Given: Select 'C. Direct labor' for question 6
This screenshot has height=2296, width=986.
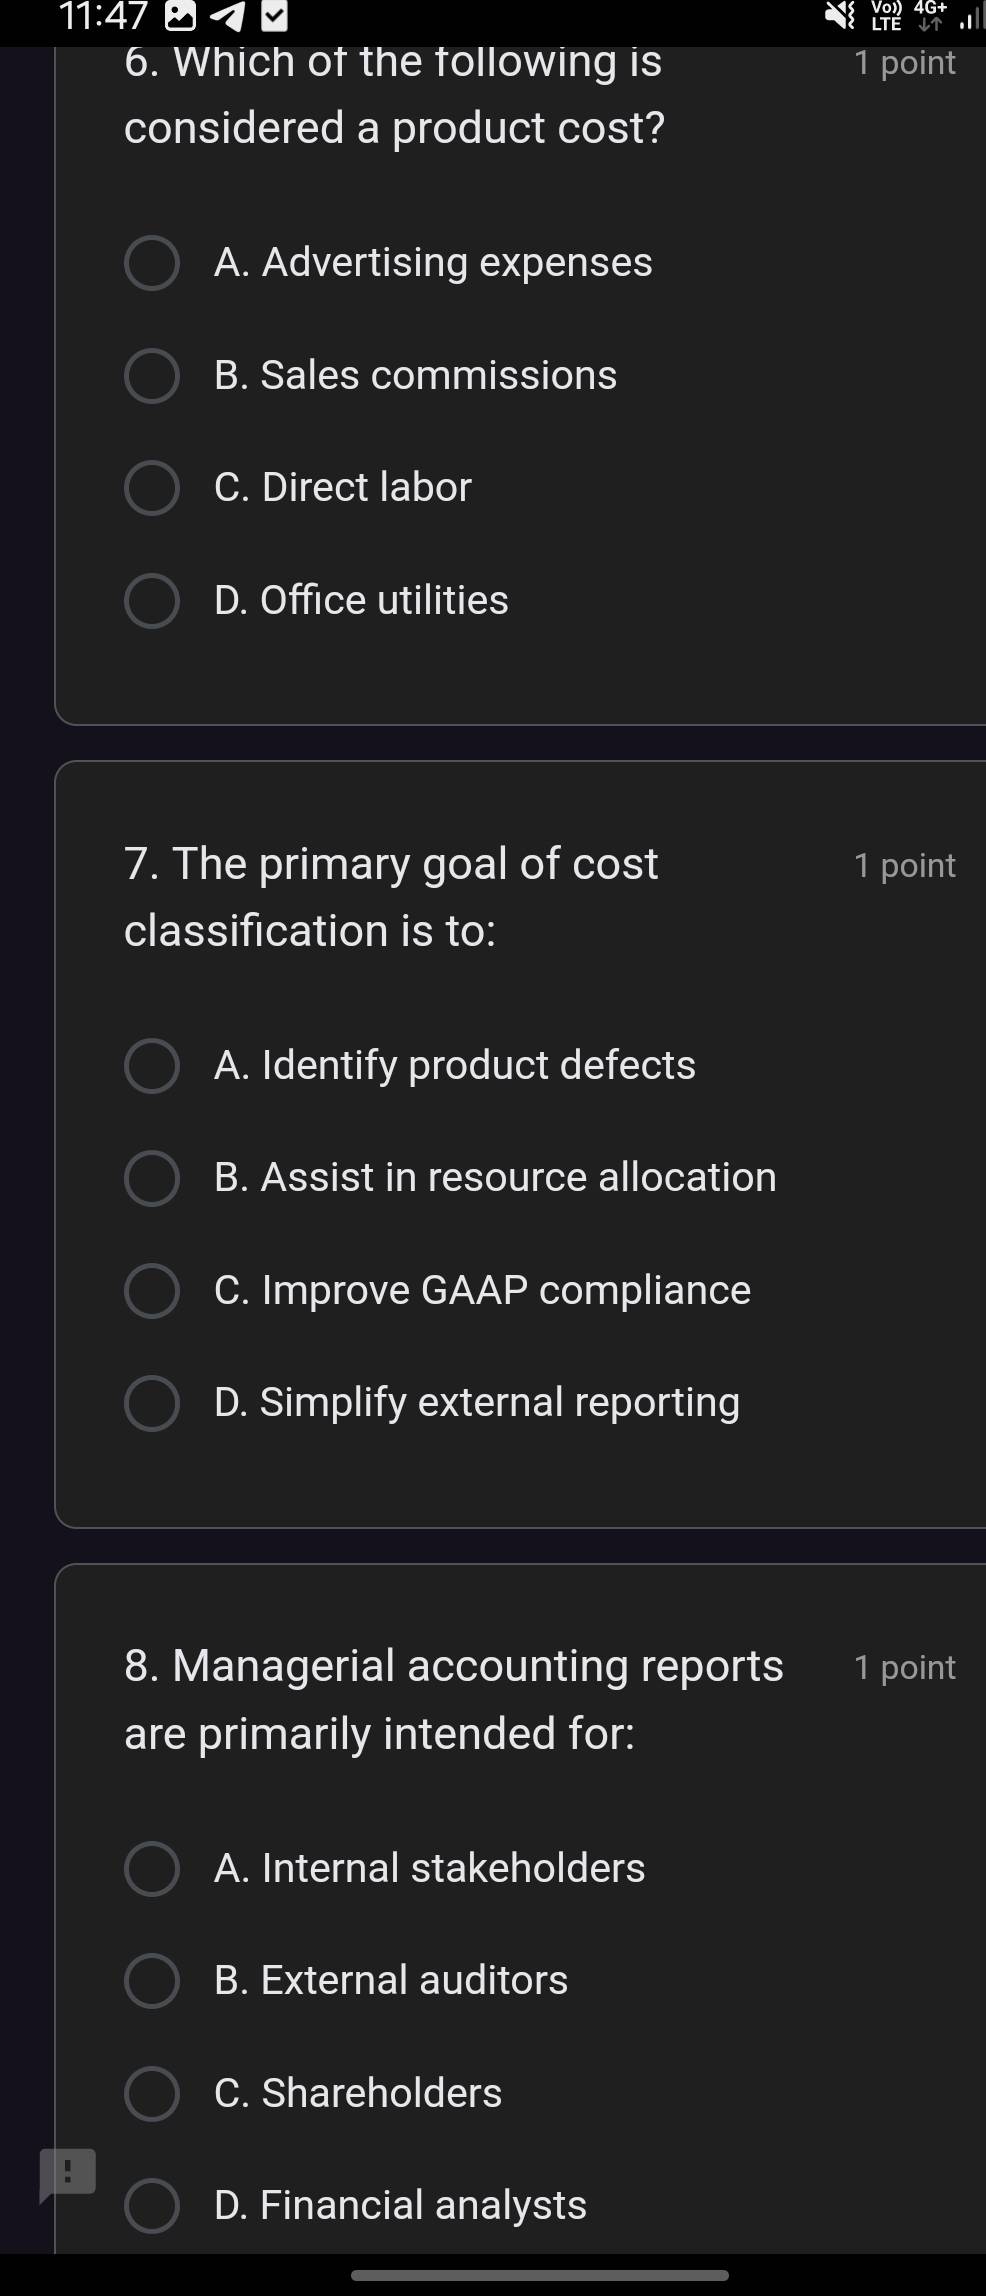Looking at the screenshot, I should coord(152,487).
